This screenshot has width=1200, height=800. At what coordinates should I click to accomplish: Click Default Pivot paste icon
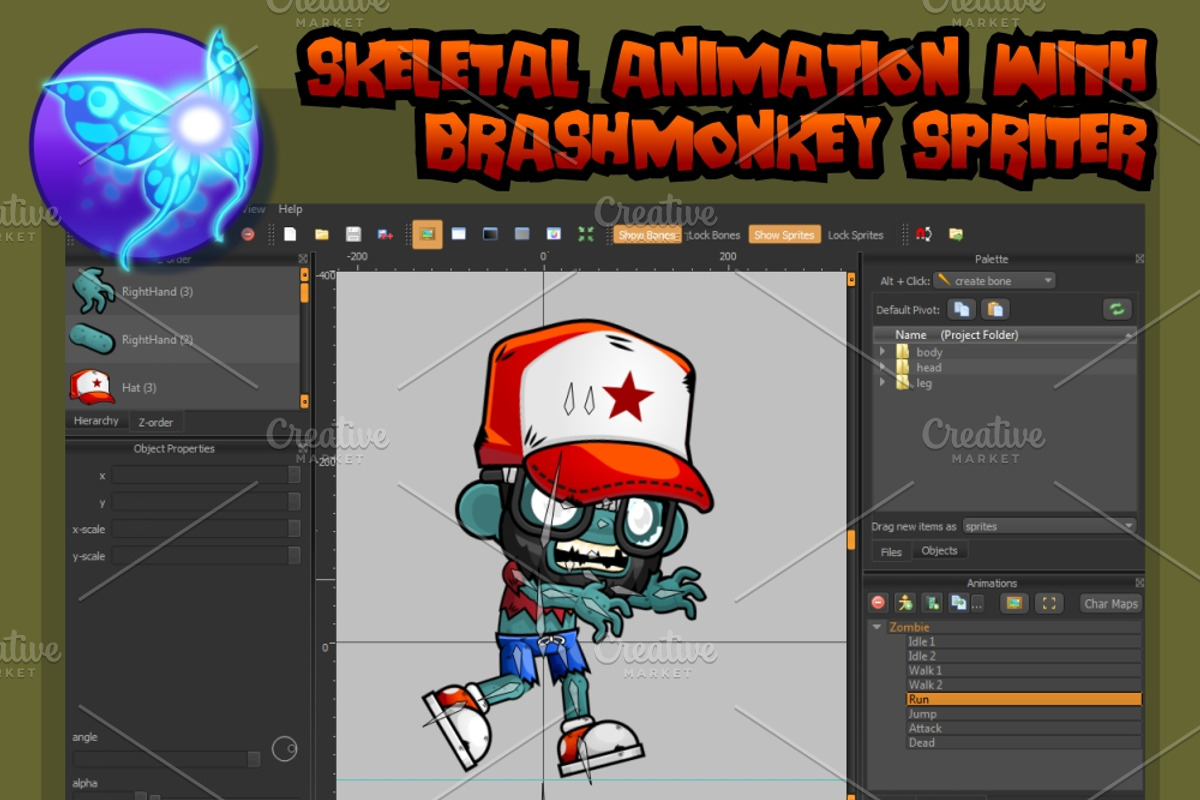tap(995, 309)
